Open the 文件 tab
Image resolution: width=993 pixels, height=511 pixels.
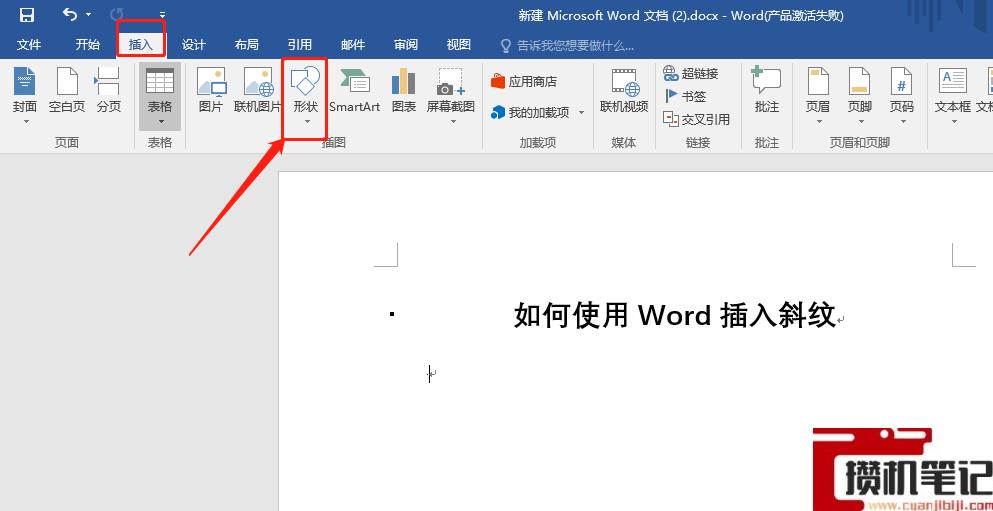[28, 44]
